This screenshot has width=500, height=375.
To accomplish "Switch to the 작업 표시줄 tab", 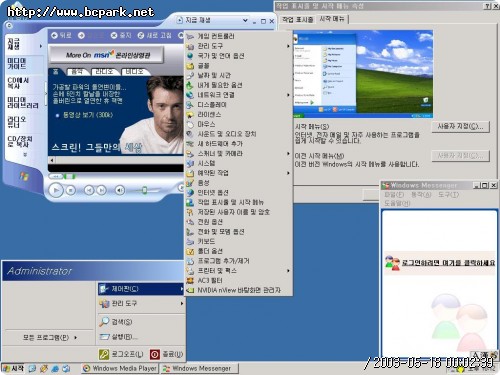I will (x=298, y=19).
